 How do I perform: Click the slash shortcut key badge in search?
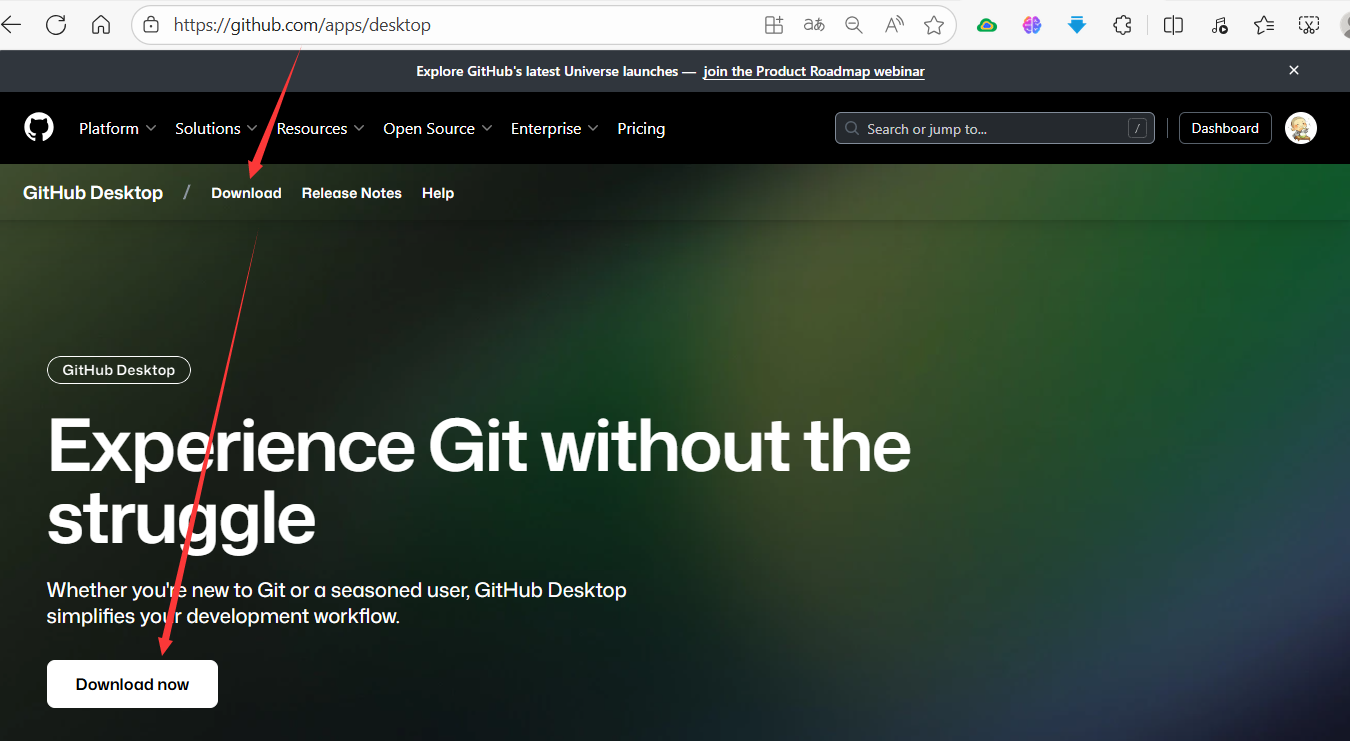coord(1137,128)
